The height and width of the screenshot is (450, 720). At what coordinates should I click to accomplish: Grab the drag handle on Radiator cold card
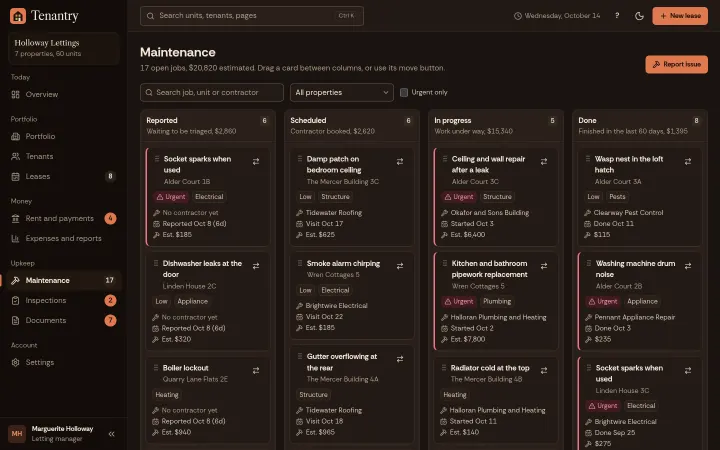point(444,368)
